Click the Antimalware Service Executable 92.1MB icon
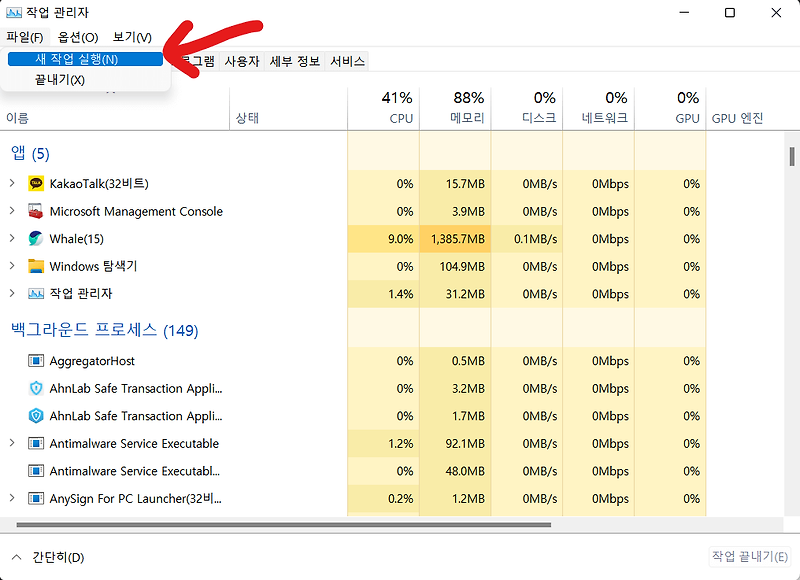The image size is (800, 580). pyautogui.click(x=36, y=444)
